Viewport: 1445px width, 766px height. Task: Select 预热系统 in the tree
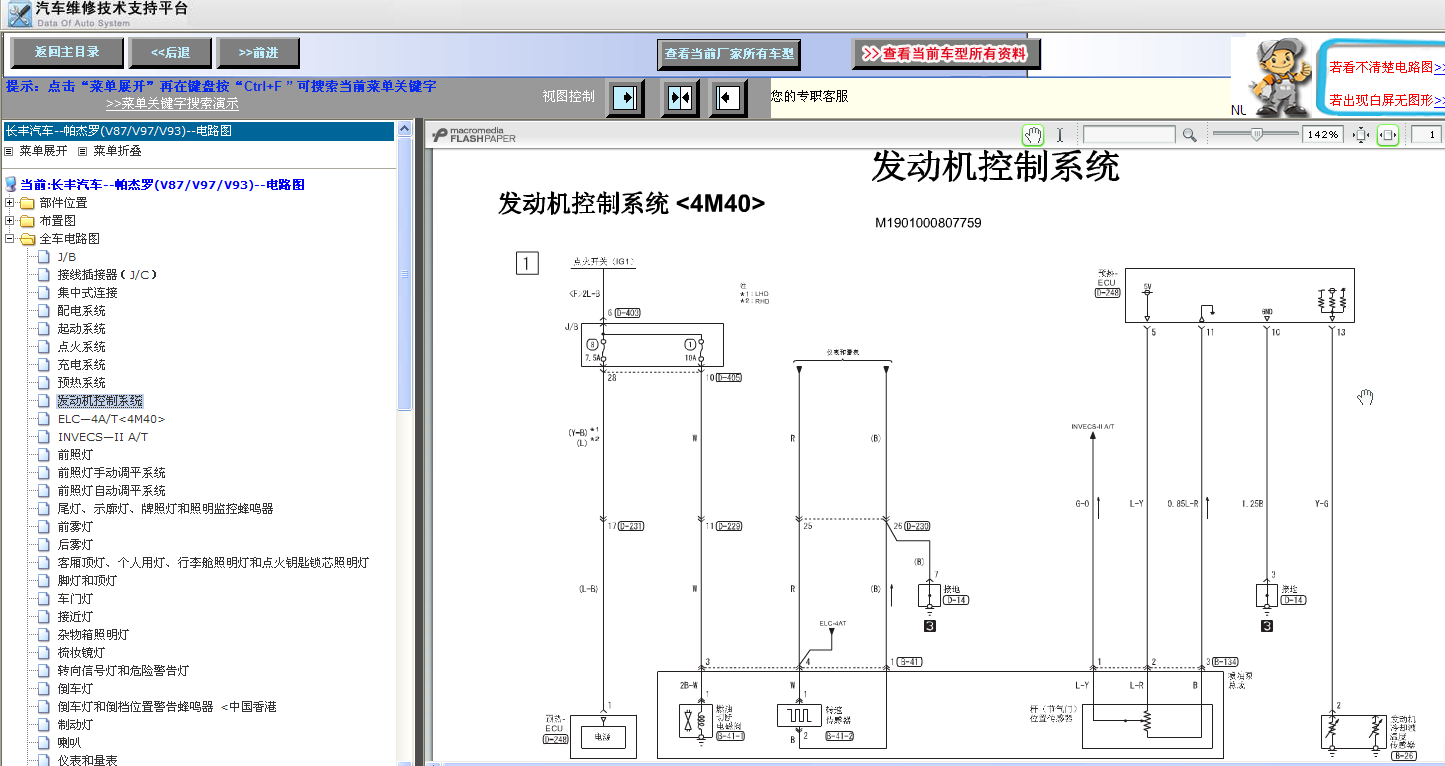tap(82, 383)
